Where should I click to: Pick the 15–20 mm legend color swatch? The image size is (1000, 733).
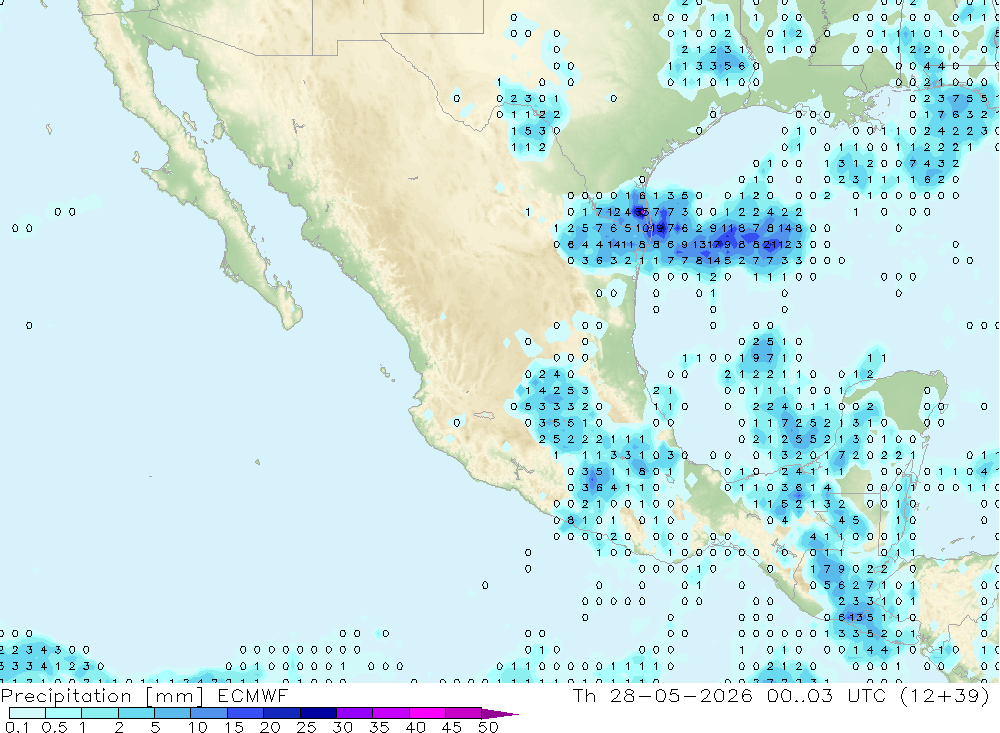tap(246, 713)
